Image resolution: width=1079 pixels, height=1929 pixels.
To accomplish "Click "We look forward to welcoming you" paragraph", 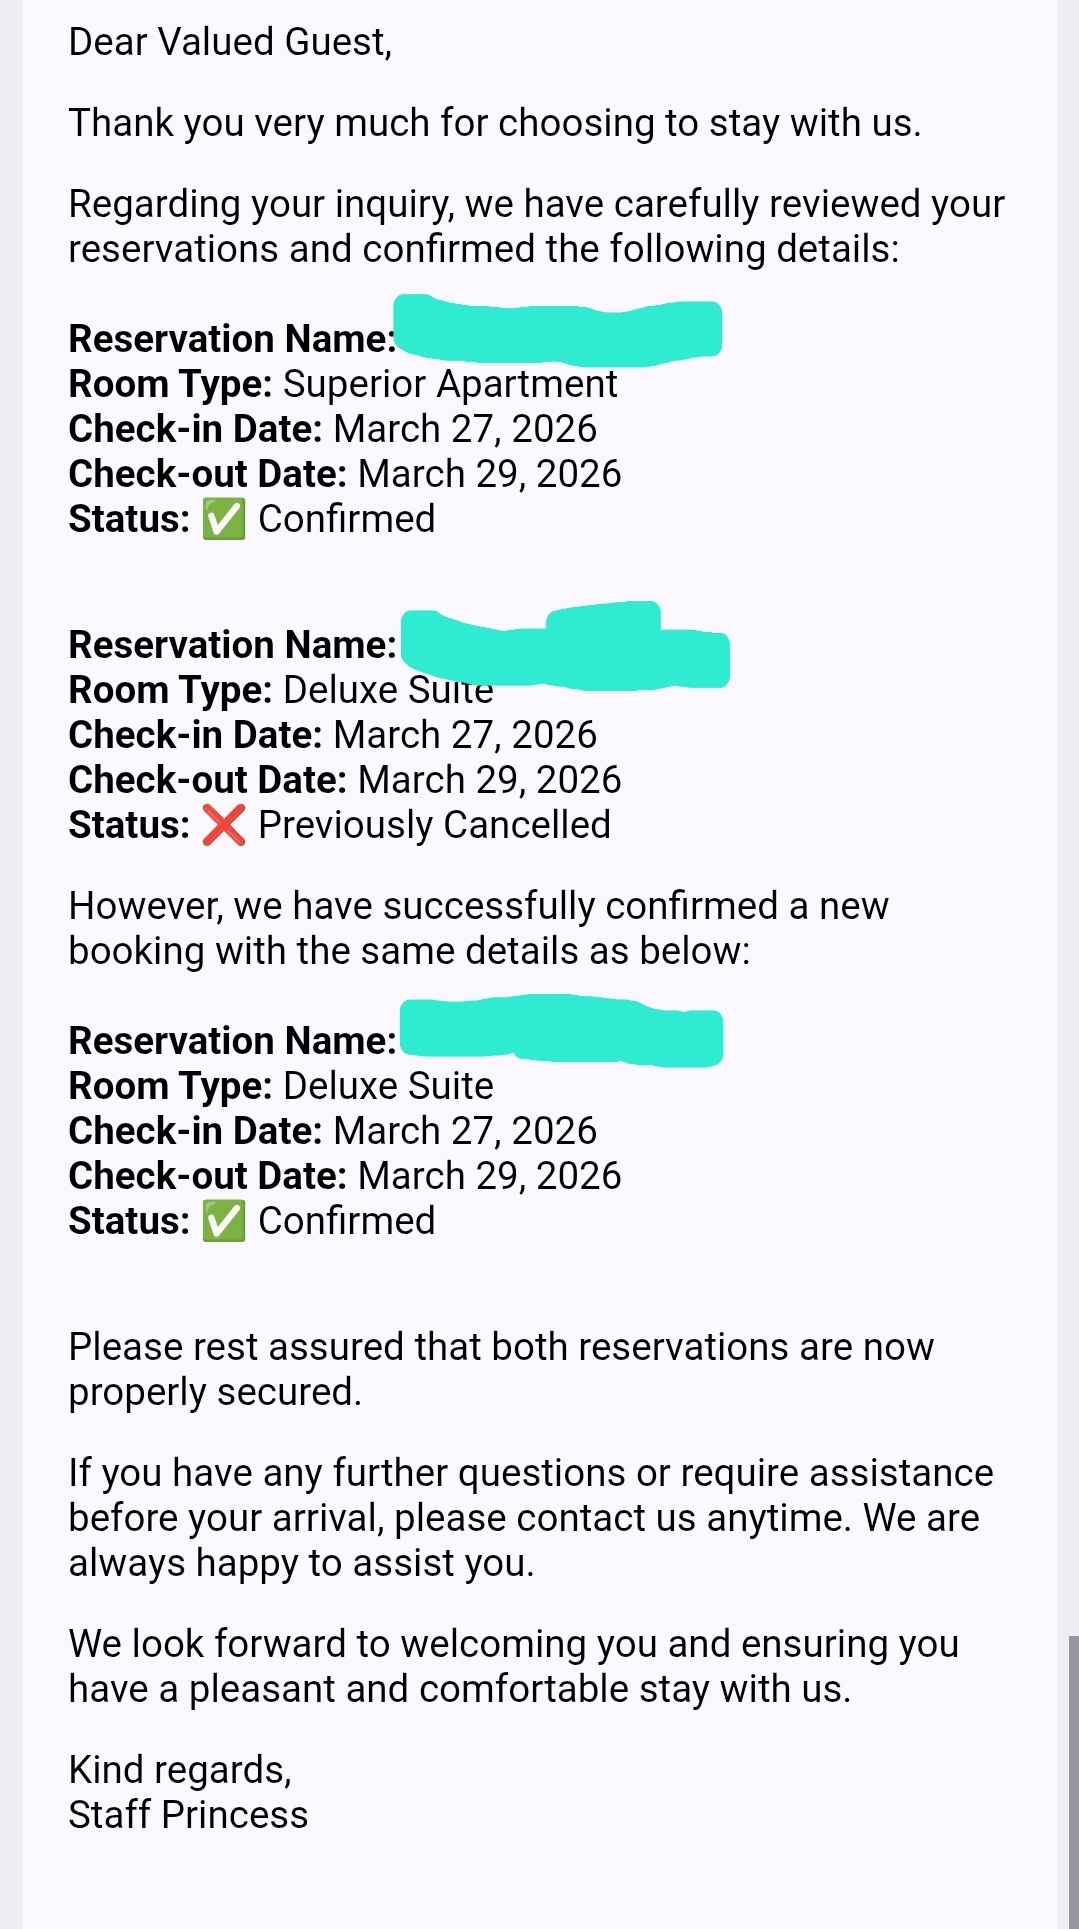I will (x=513, y=1666).
